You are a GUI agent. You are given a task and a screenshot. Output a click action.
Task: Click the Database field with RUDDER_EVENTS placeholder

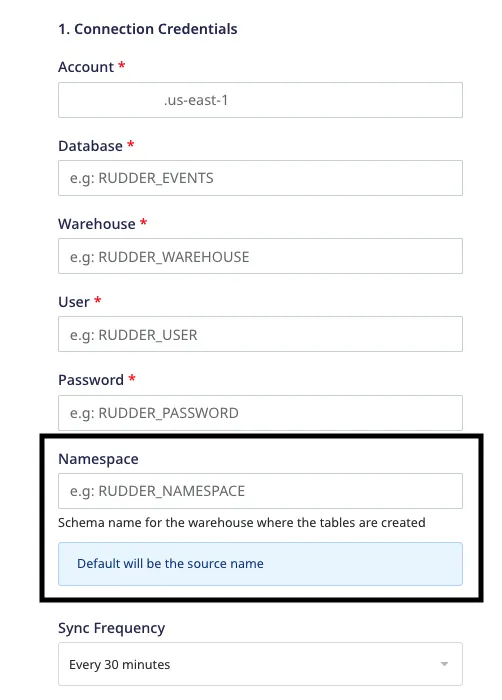pyautogui.click(x=260, y=178)
